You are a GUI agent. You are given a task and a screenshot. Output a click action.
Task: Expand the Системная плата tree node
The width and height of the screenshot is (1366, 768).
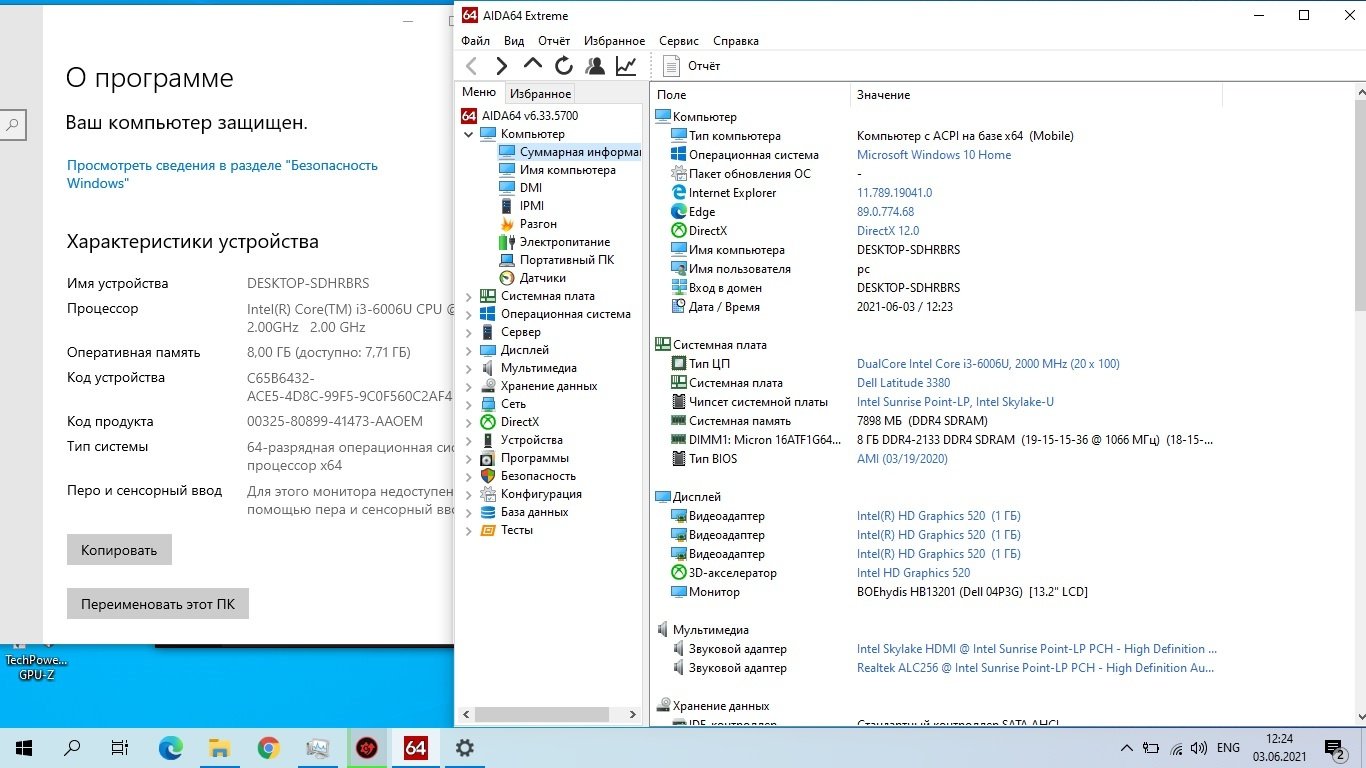(x=468, y=296)
